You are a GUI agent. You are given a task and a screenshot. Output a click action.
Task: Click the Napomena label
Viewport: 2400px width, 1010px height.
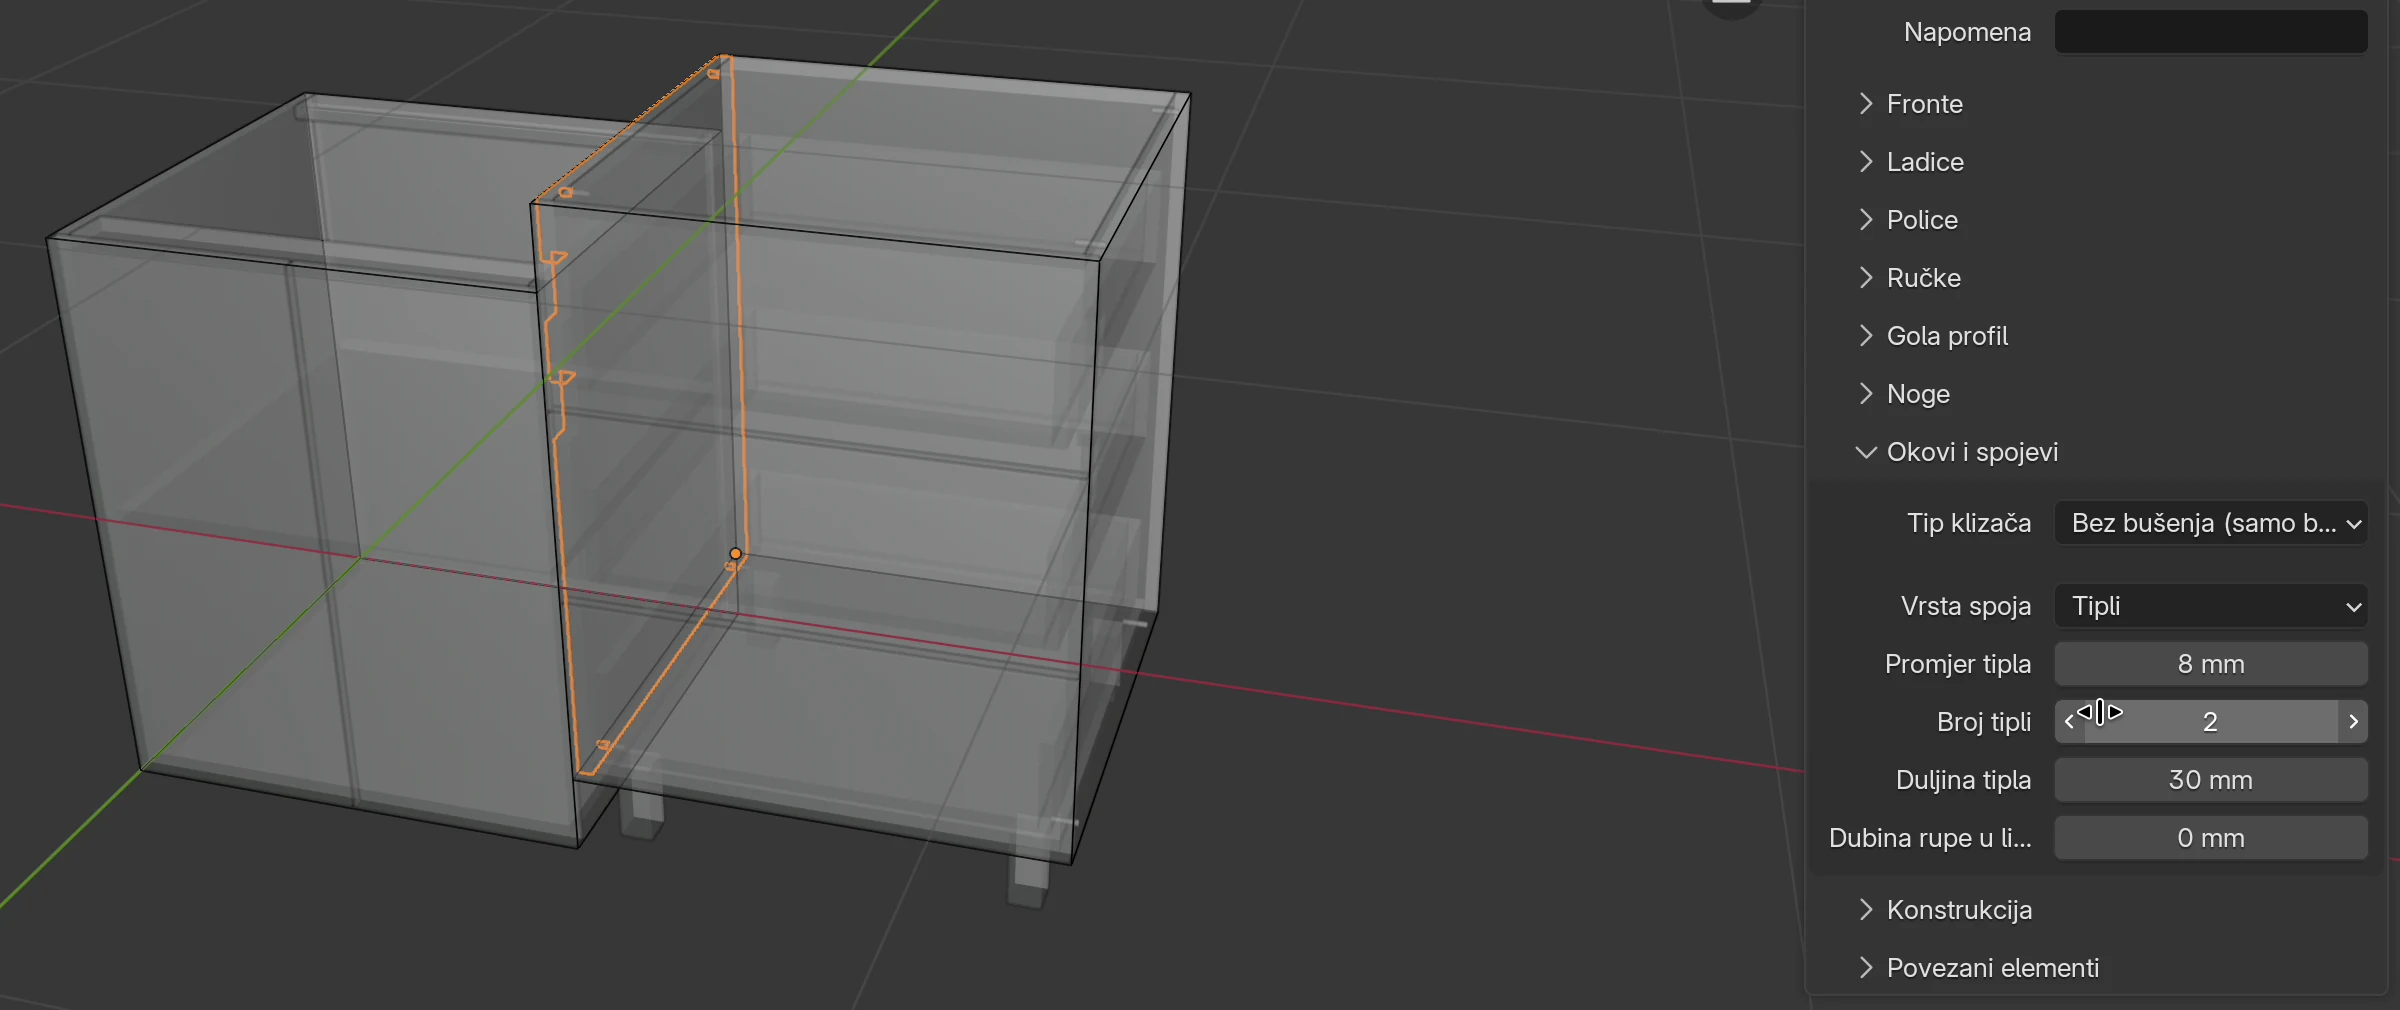[1967, 32]
